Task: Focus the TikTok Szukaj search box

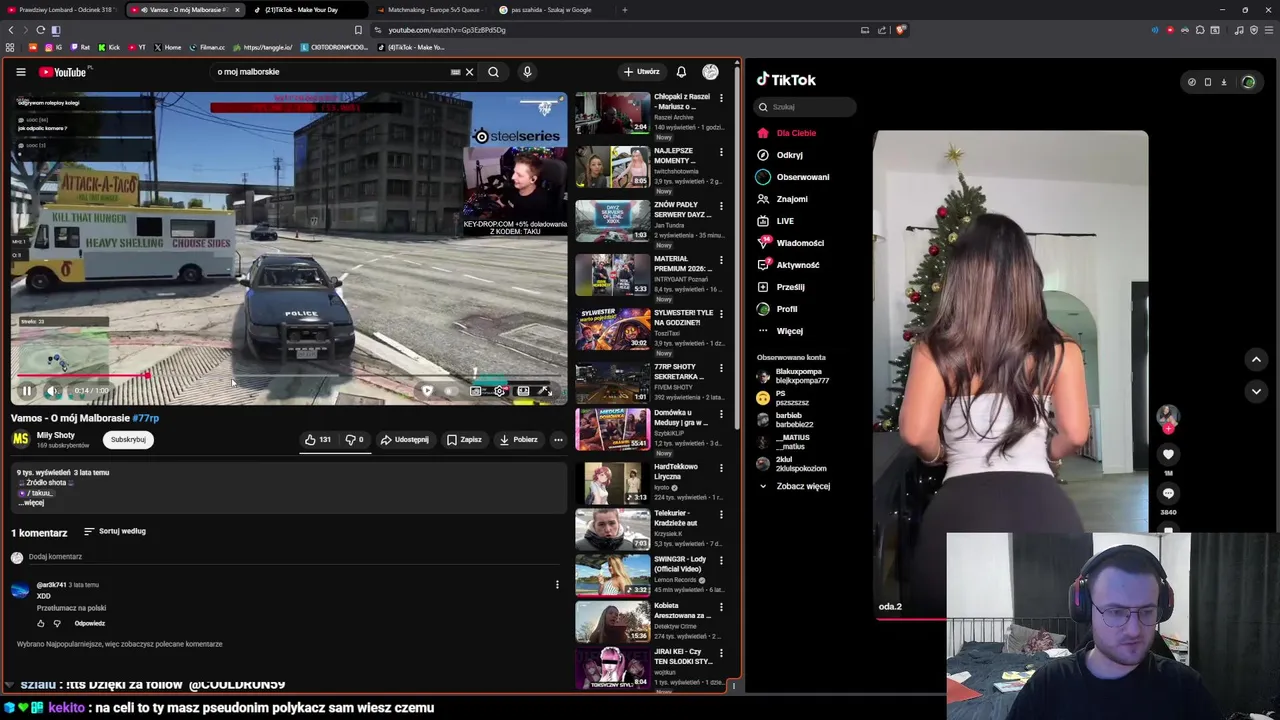Action: [x=806, y=107]
